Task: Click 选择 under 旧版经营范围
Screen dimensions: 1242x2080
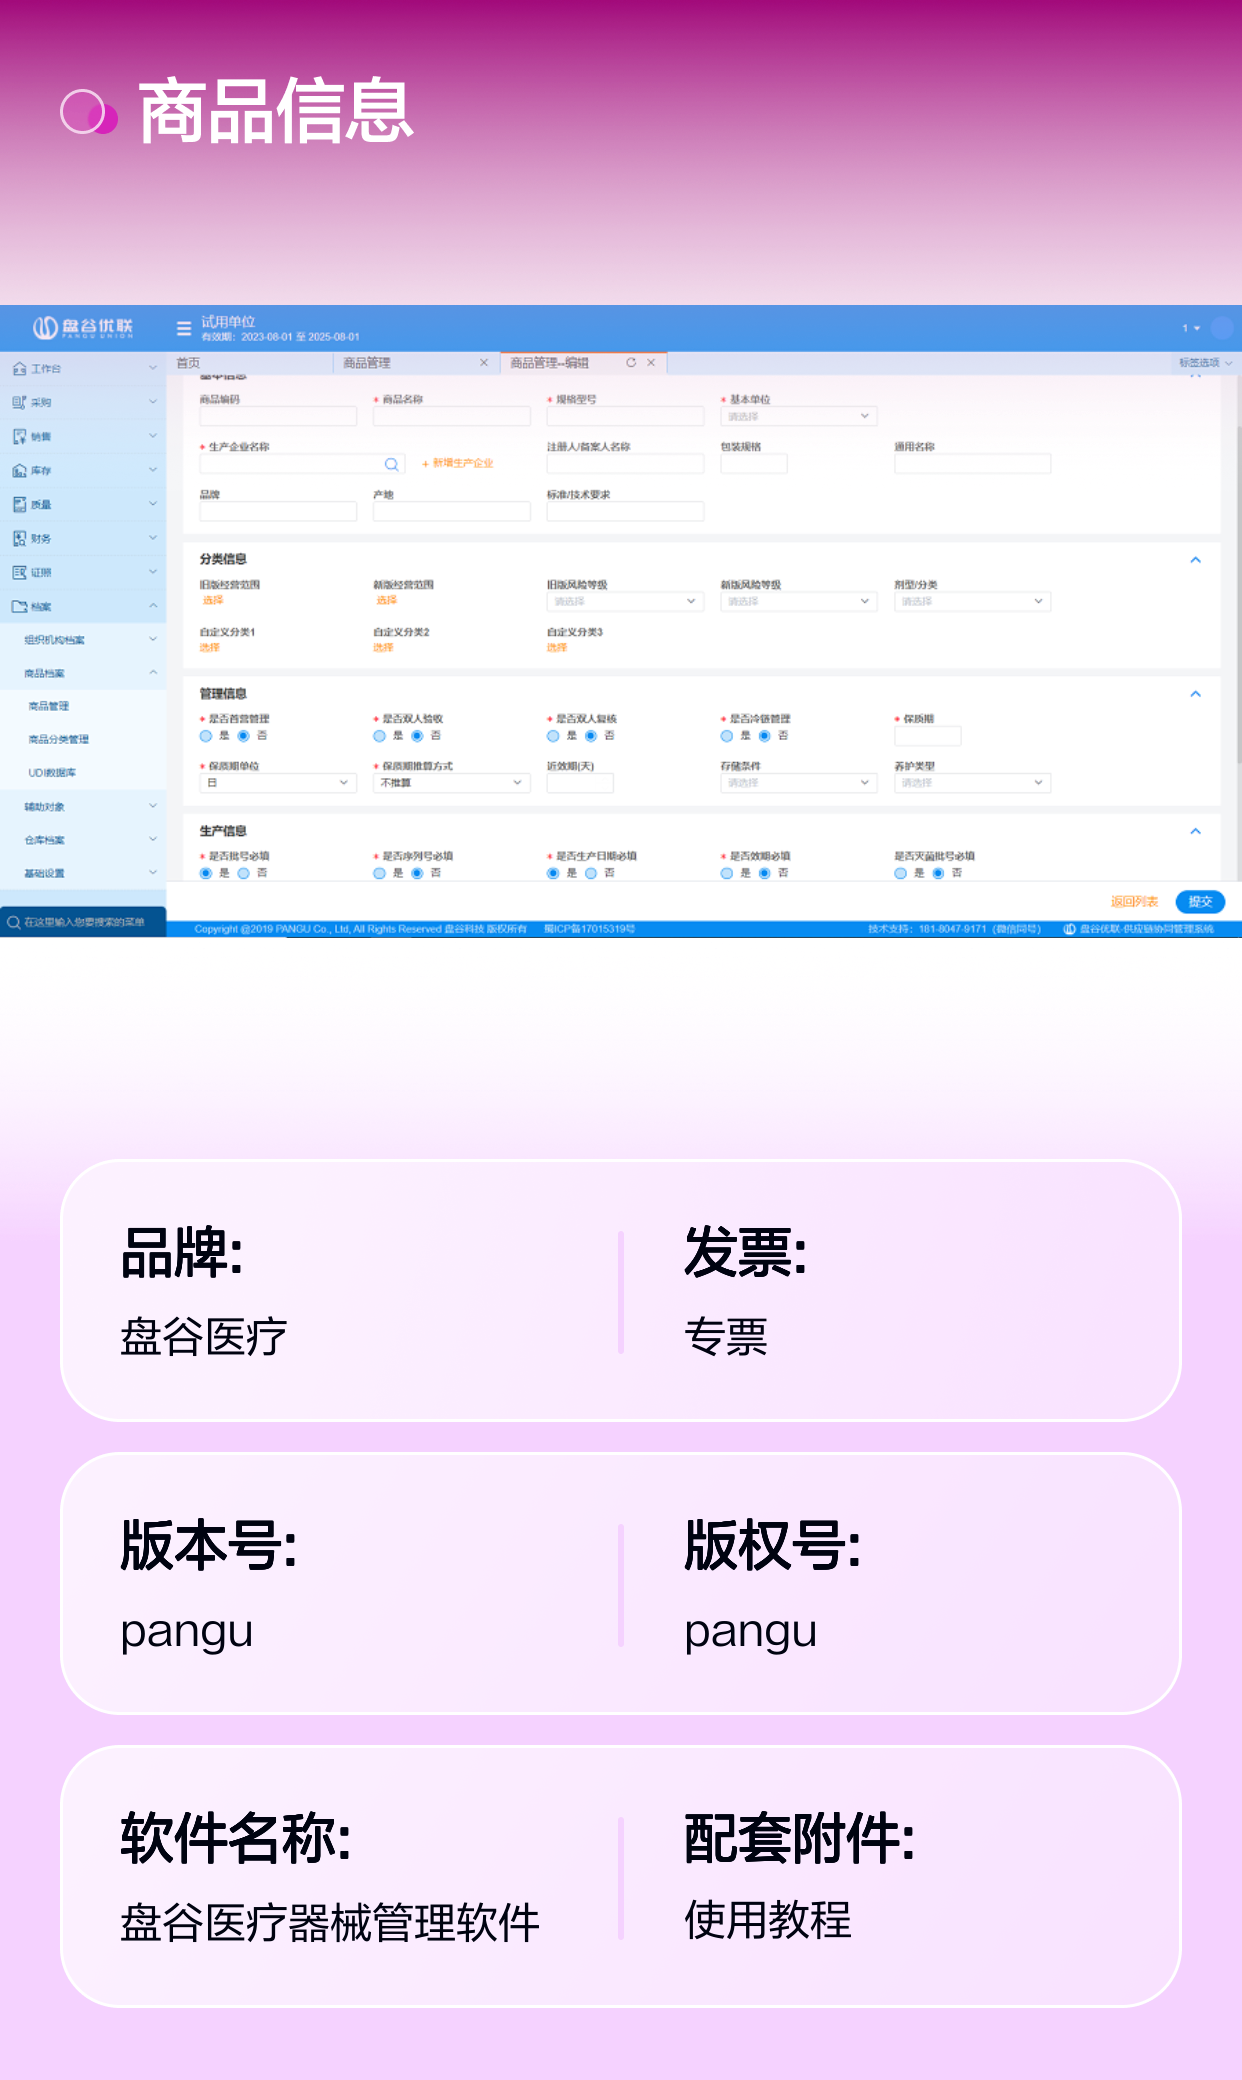Action: [213, 601]
